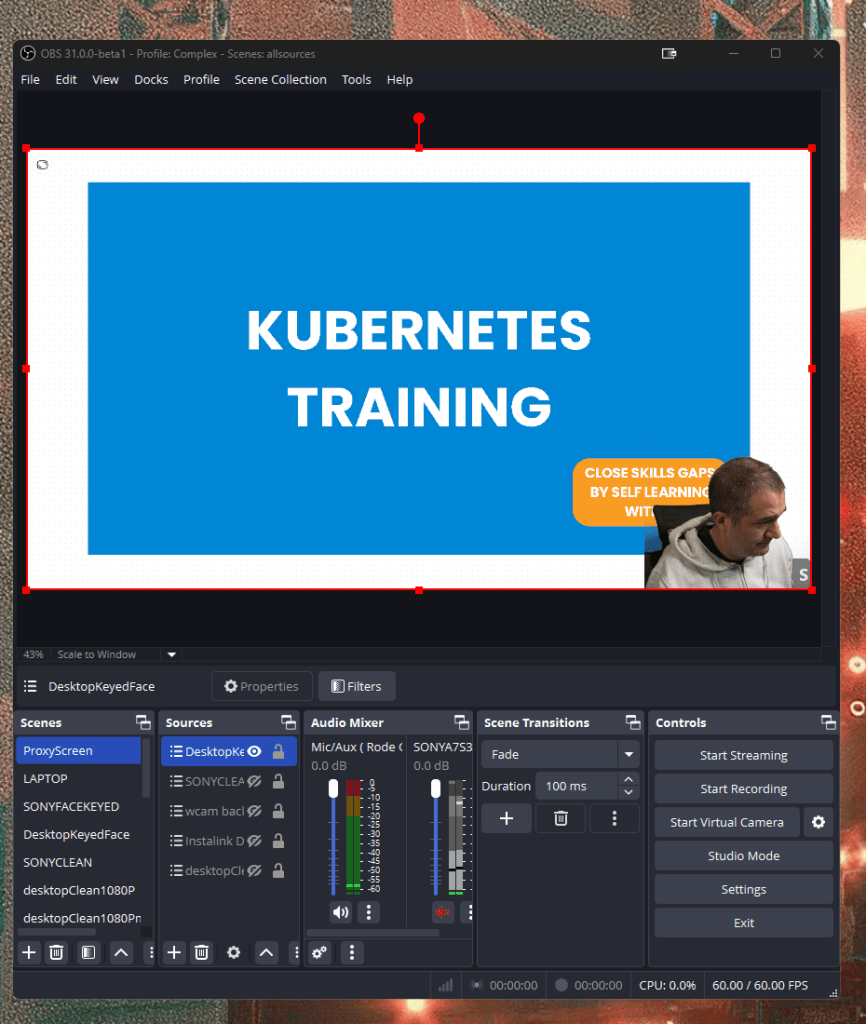Screen dimensions: 866x1024
Task: Click the recording status circle icon
Action: [561, 985]
